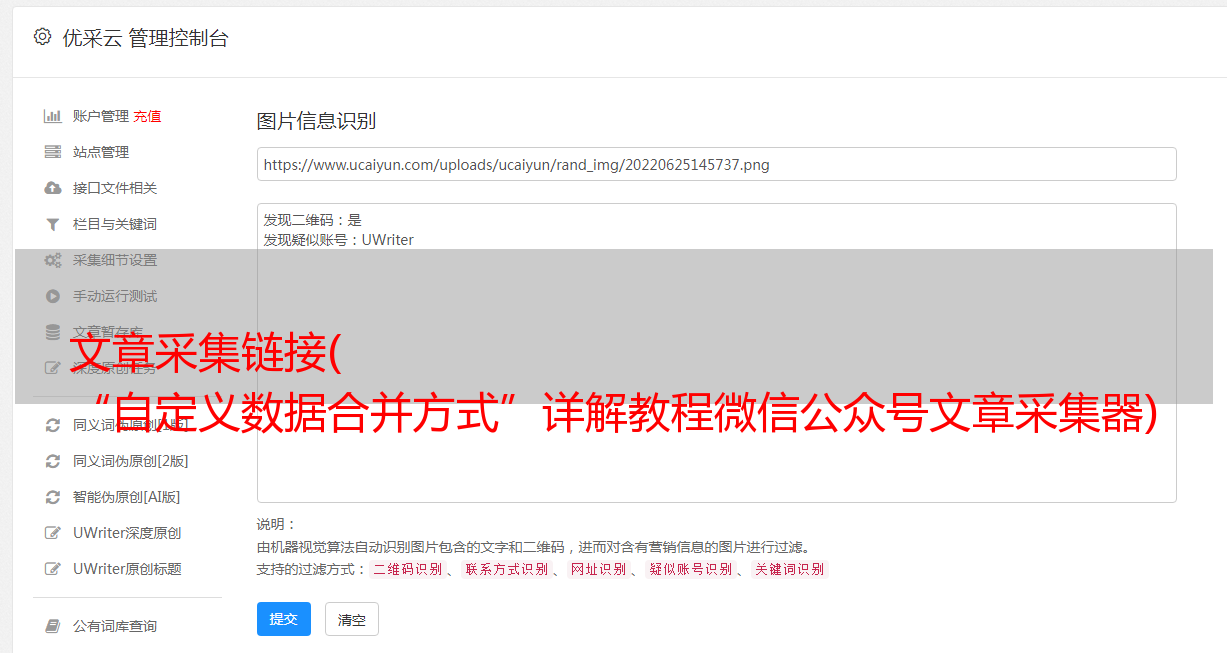
Task: Open 同义词伪原创[2版] in the sidebar
Action: (131, 461)
